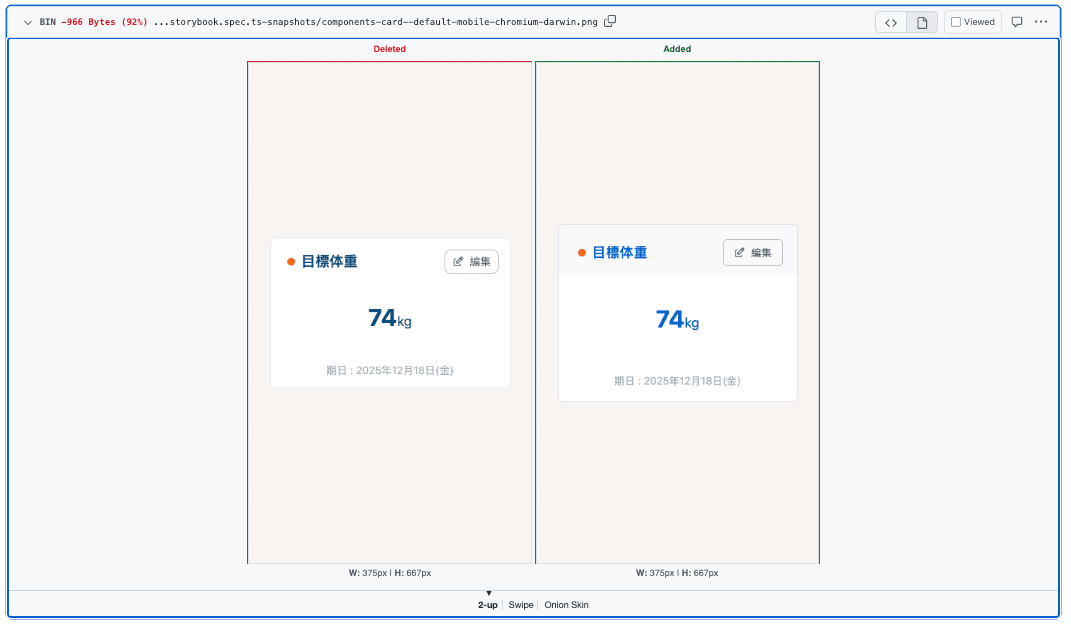Click the 編集 button in the Deleted image
Screen dimensions: 1071x625
(x=471, y=262)
